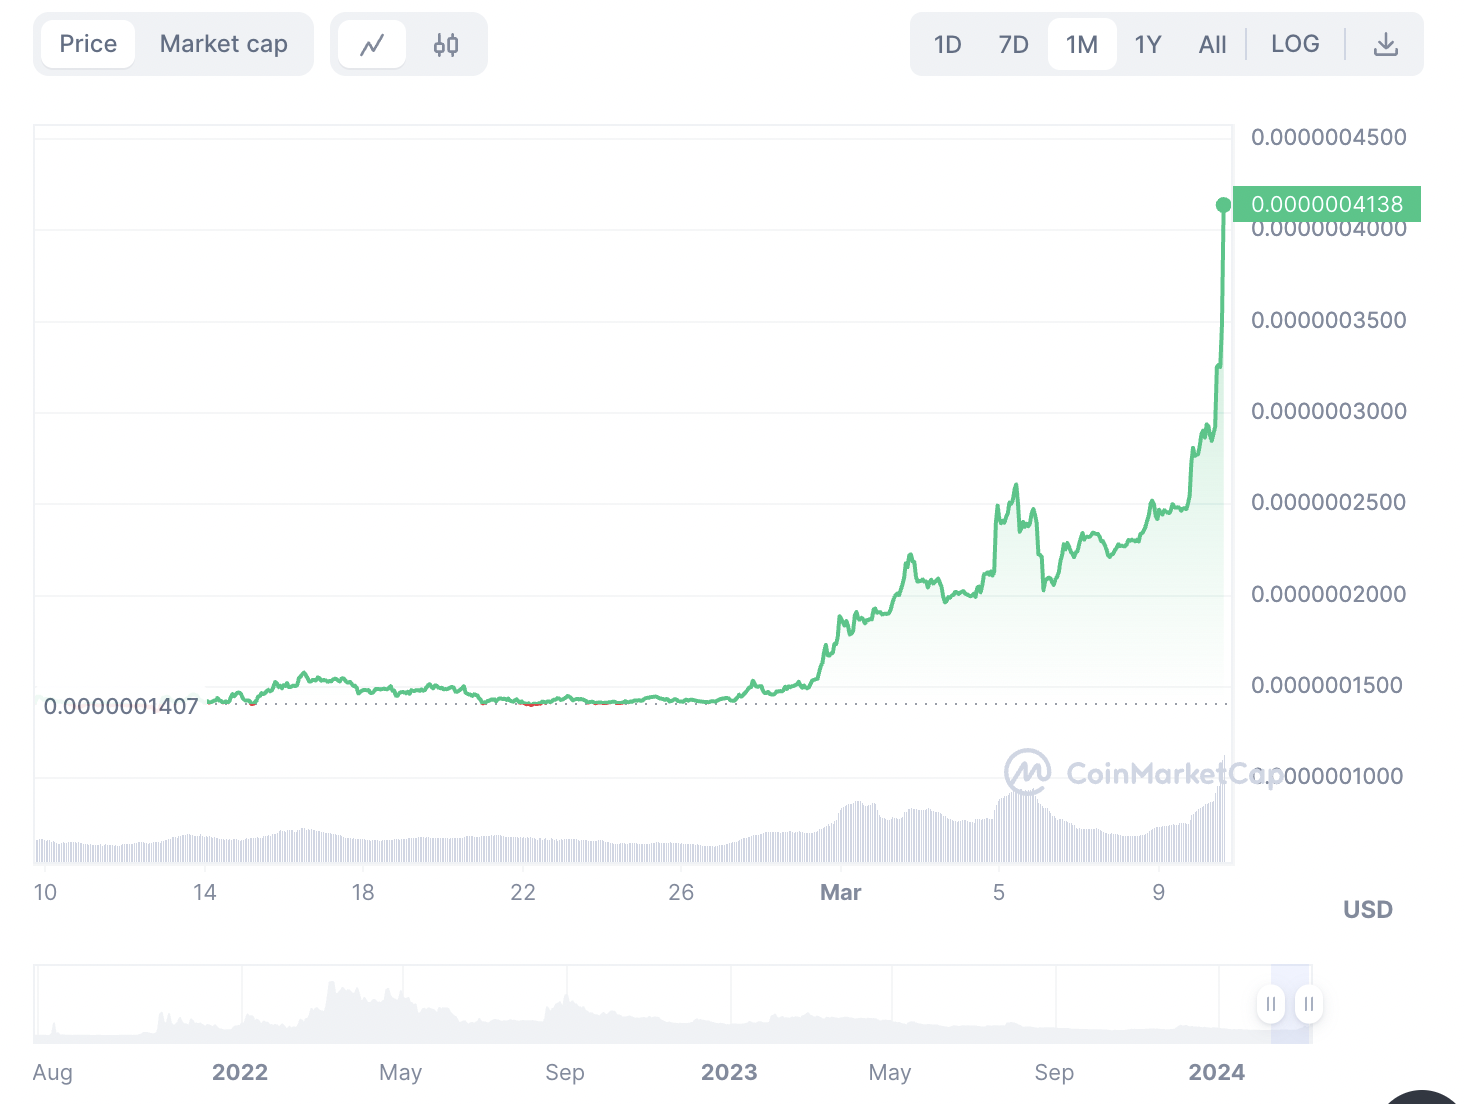Click the Mar date axis label
Image resolution: width=1464 pixels, height=1104 pixels.
[x=840, y=892]
